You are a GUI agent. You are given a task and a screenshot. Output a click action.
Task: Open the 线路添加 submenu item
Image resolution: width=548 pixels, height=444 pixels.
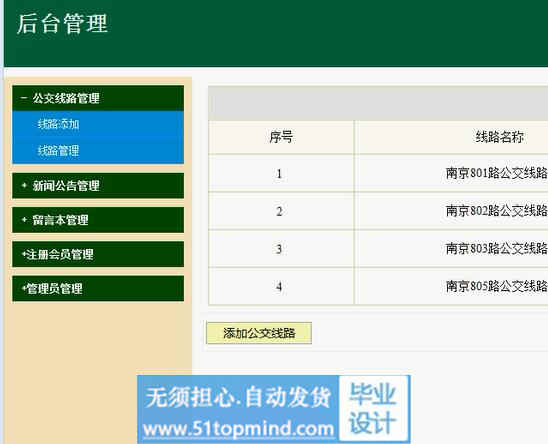(58, 124)
